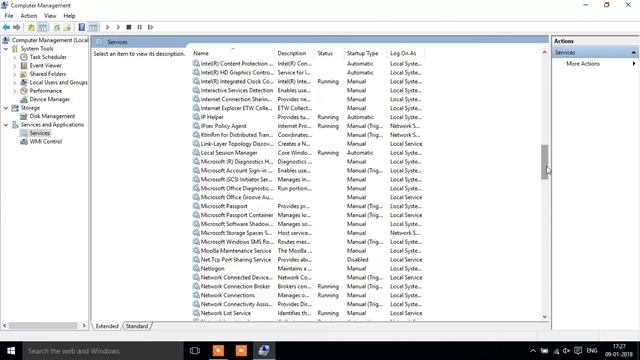Open the Help menu
This screenshot has width=640, height=360.
coord(69,16)
